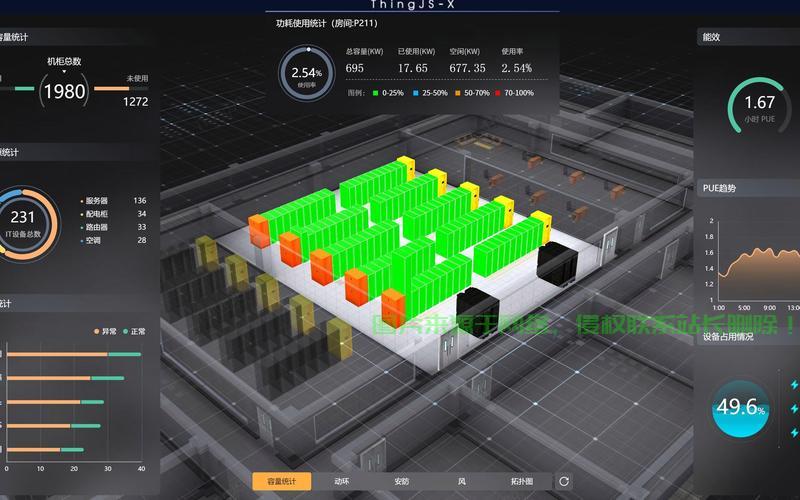Click the 机柜总数 label

click(64, 61)
